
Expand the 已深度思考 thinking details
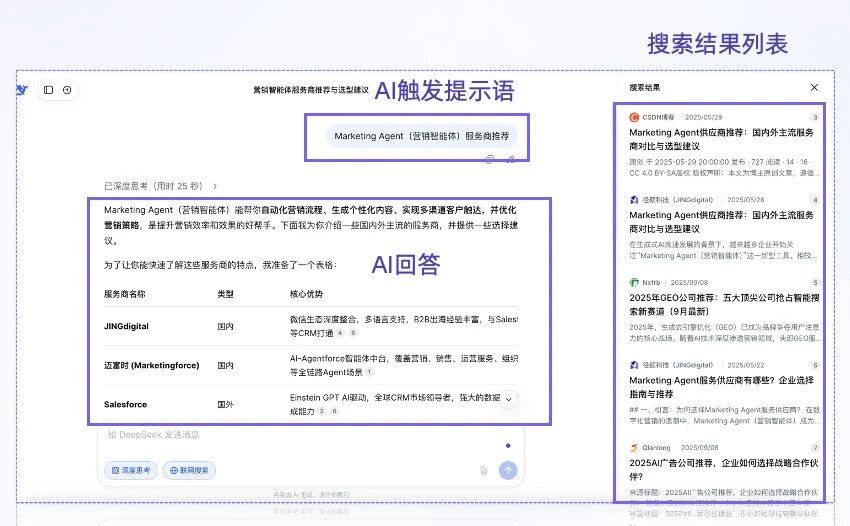click(160, 186)
